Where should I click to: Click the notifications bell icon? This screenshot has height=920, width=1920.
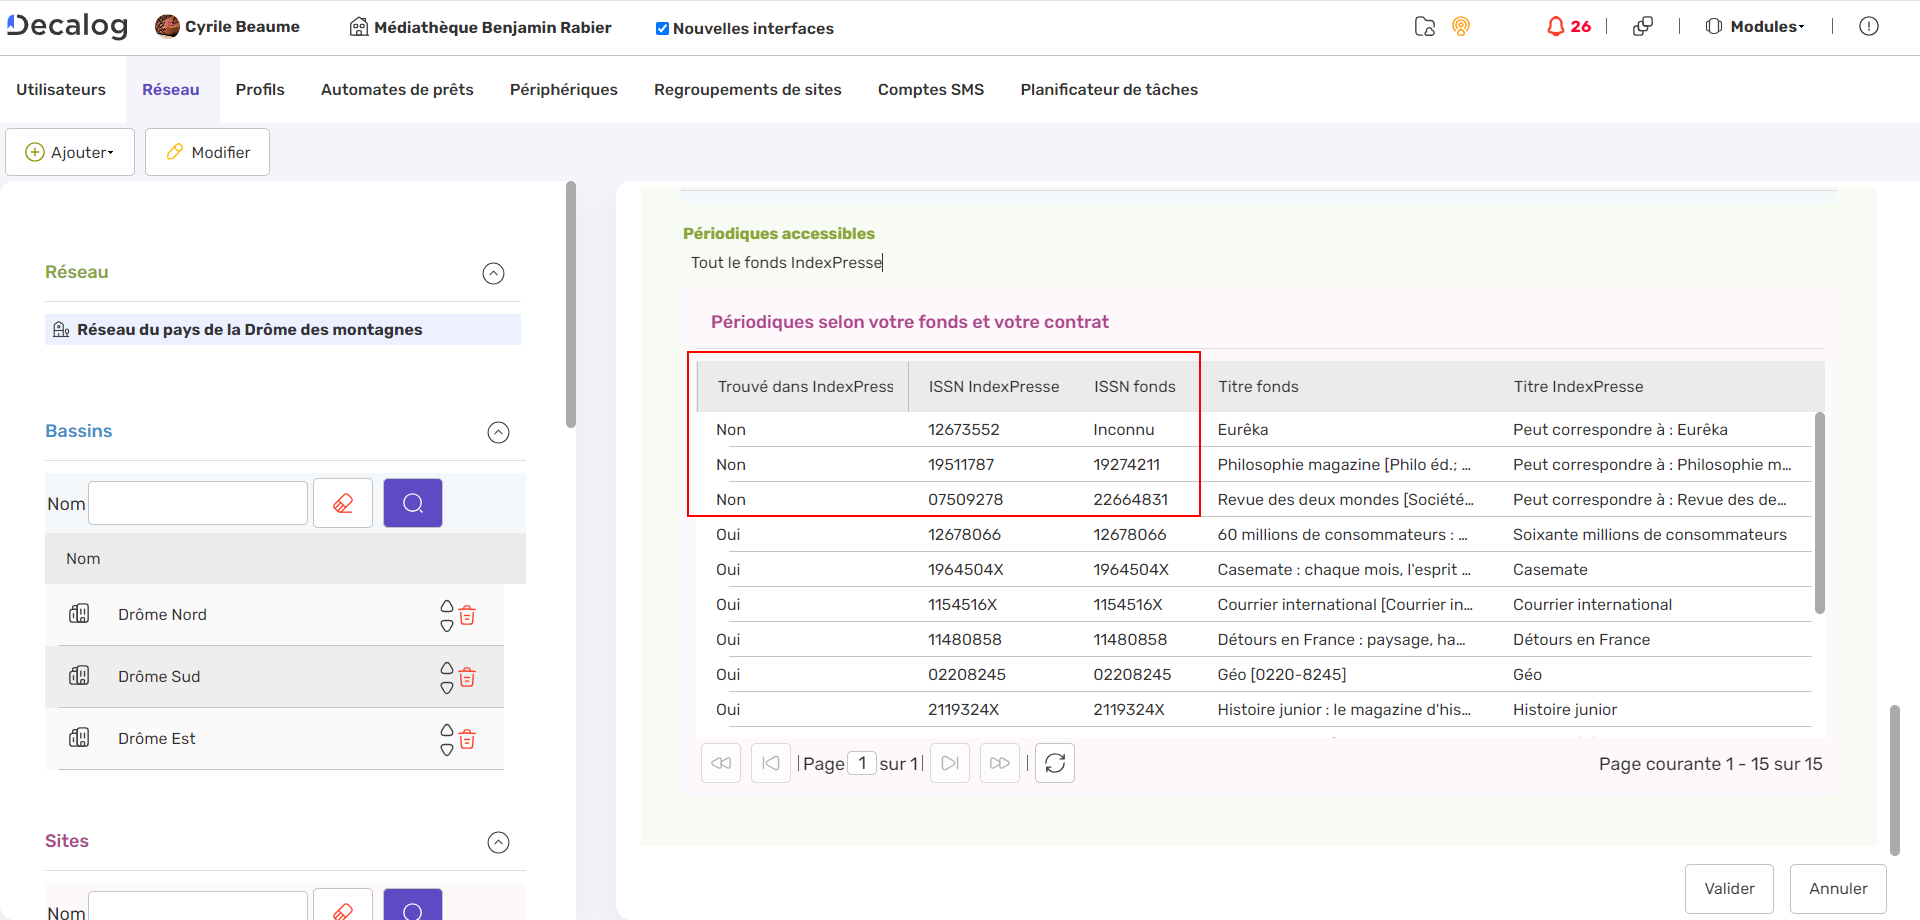(x=1555, y=27)
